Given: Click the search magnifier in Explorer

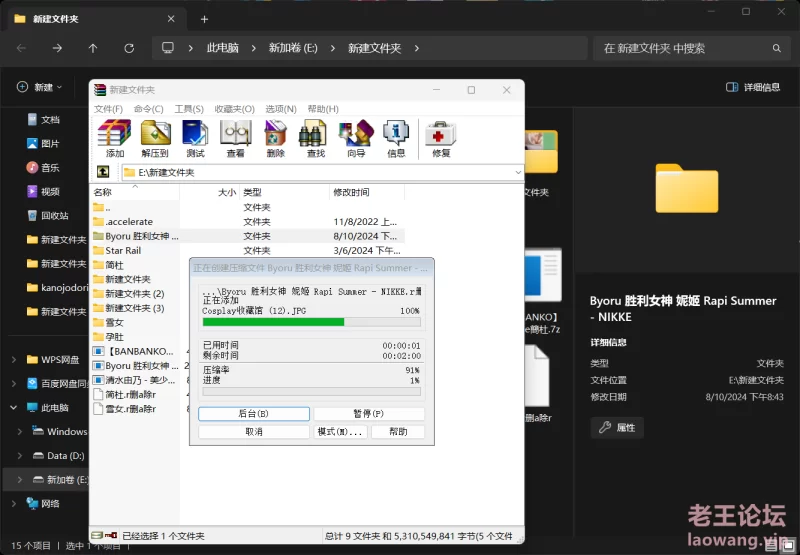Looking at the screenshot, I should point(777,48).
